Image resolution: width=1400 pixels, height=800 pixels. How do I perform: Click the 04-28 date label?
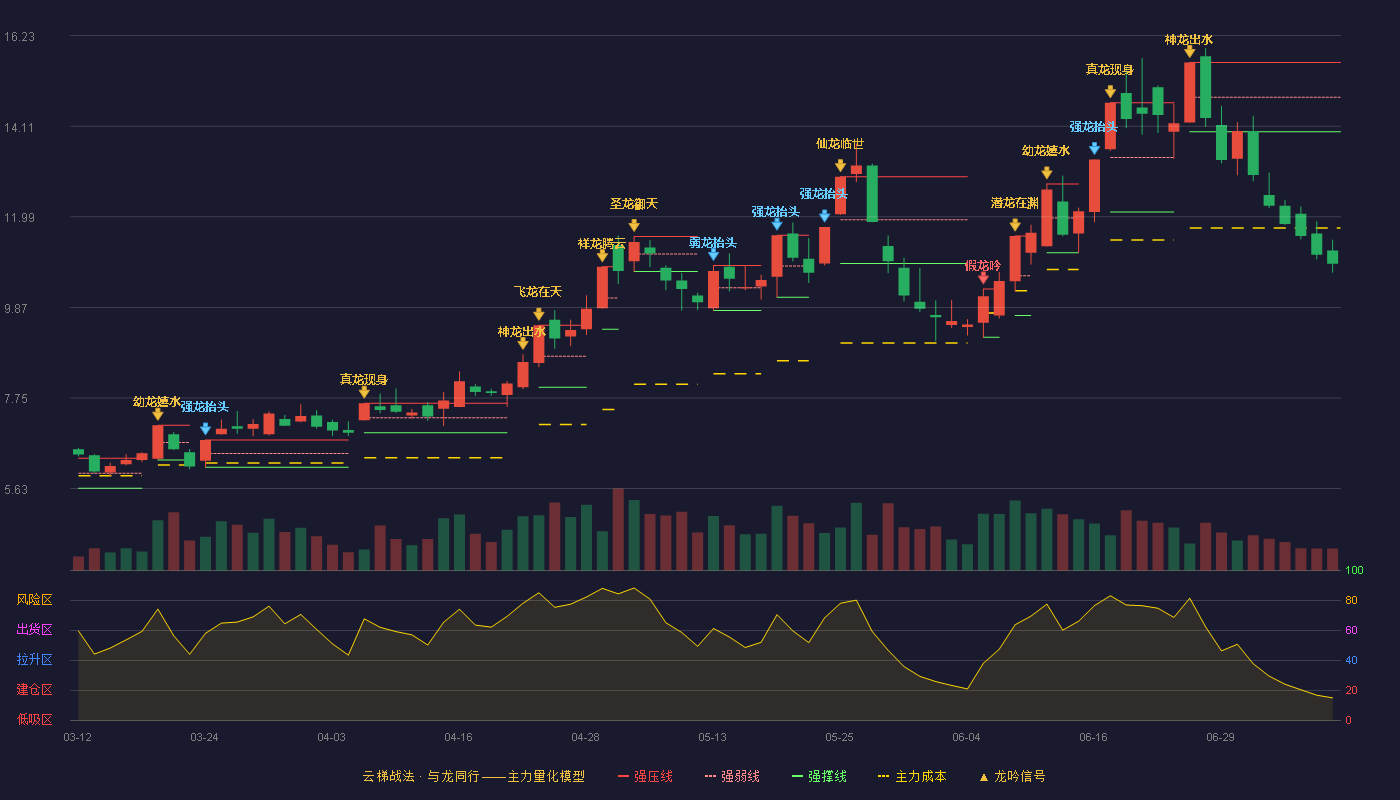pyautogui.click(x=585, y=737)
